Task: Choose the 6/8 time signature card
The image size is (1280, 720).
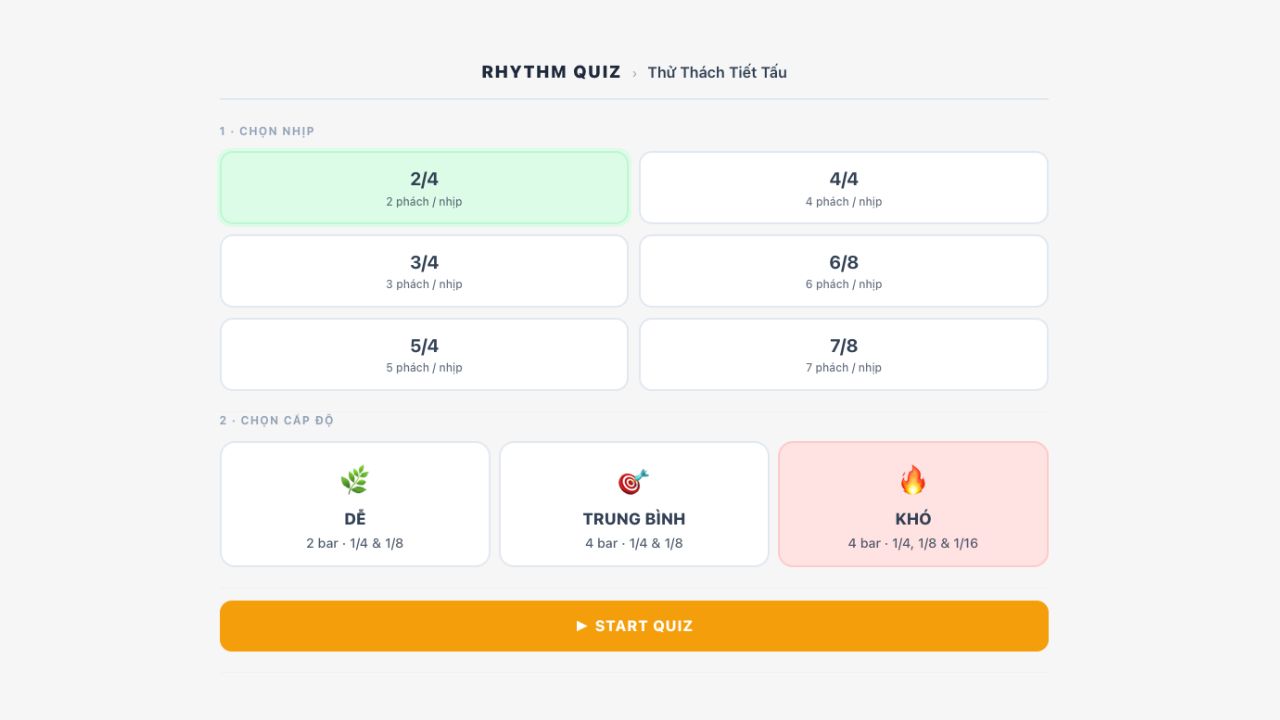Action: 844,271
